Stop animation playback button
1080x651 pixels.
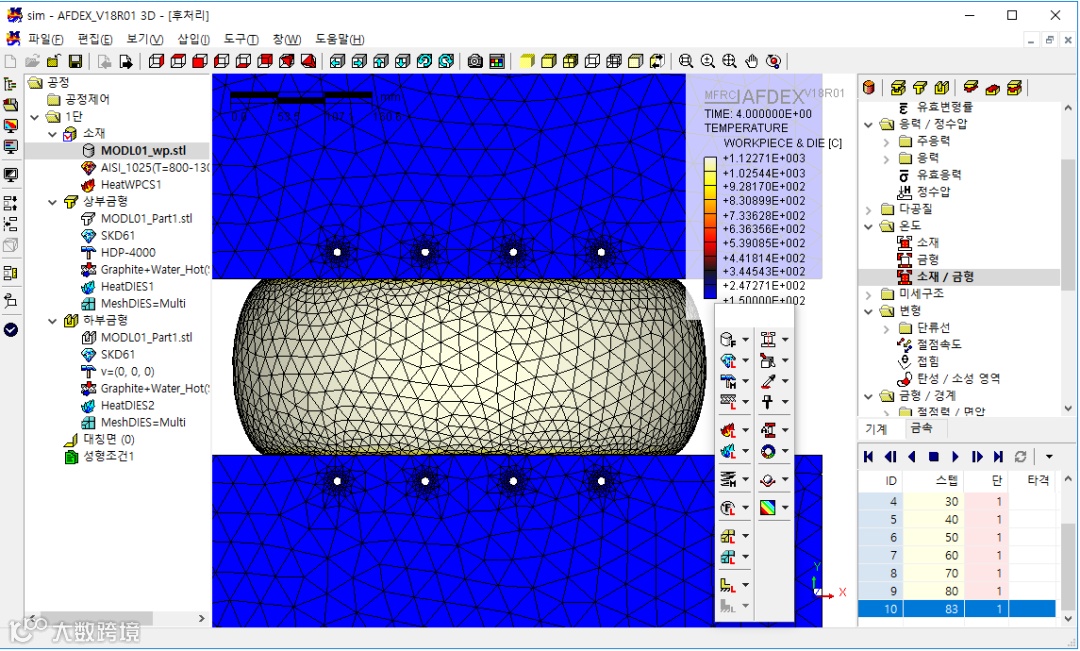pyautogui.click(x=933, y=457)
